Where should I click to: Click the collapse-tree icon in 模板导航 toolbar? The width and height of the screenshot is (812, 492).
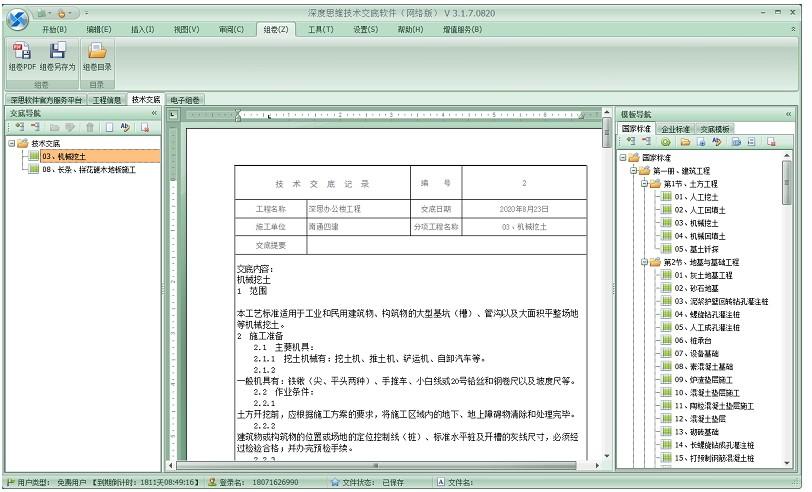pyautogui.click(x=646, y=142)
